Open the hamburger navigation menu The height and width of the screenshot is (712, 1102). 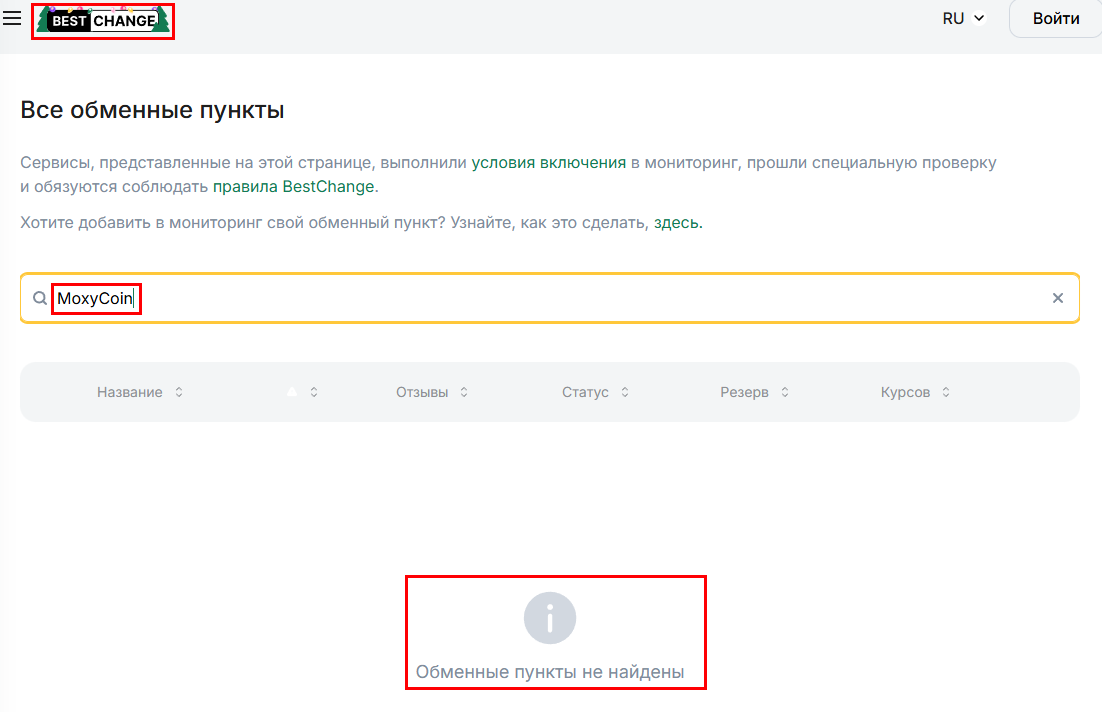(11, 18)
